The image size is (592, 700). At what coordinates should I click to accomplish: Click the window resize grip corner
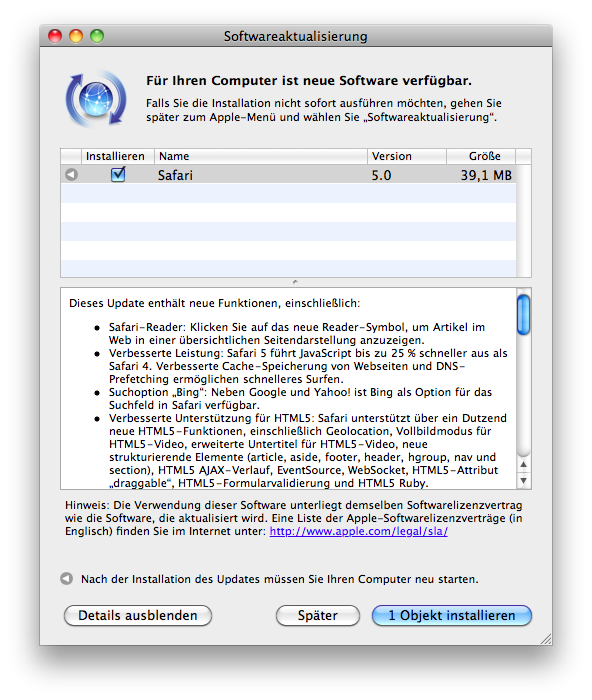pos(546,639)
